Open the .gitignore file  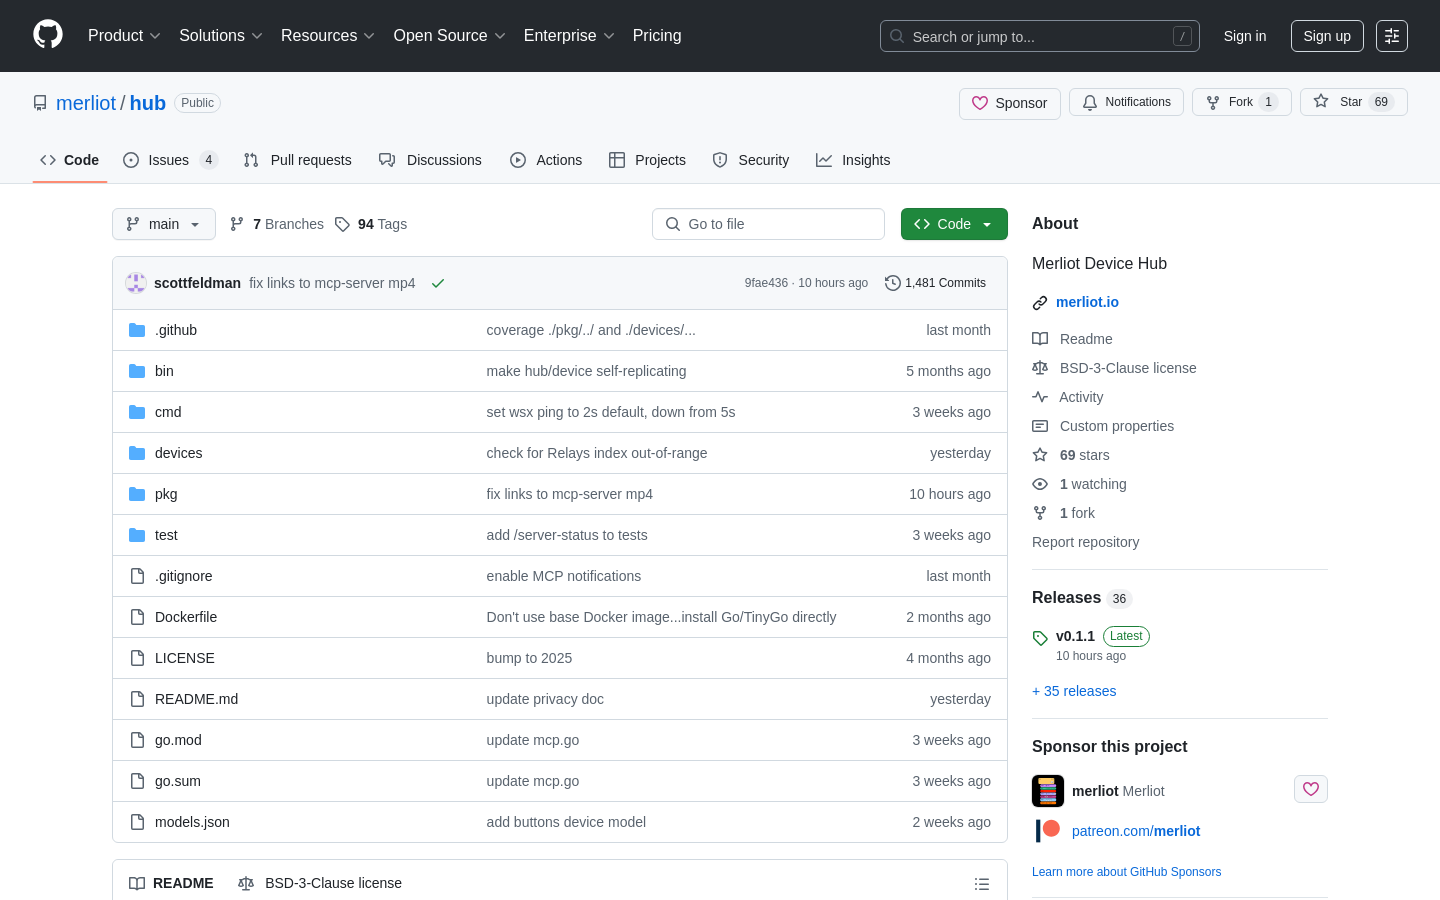(x=183, y=576)
